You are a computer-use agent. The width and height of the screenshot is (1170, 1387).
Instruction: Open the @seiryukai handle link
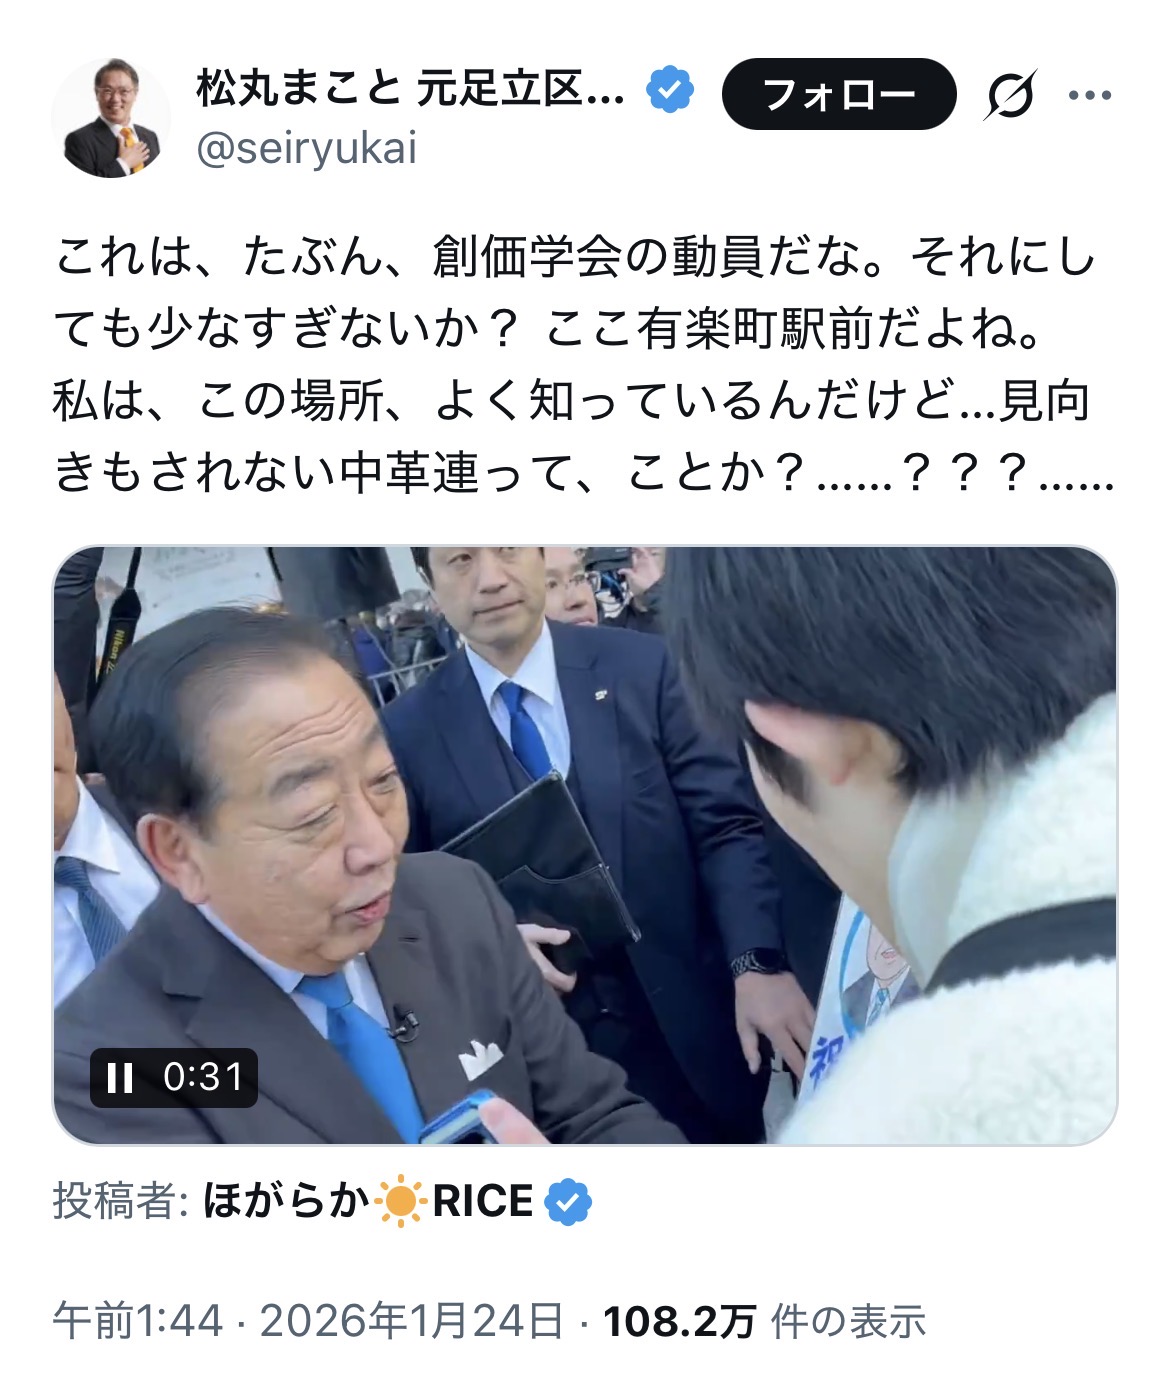point(307,149)
